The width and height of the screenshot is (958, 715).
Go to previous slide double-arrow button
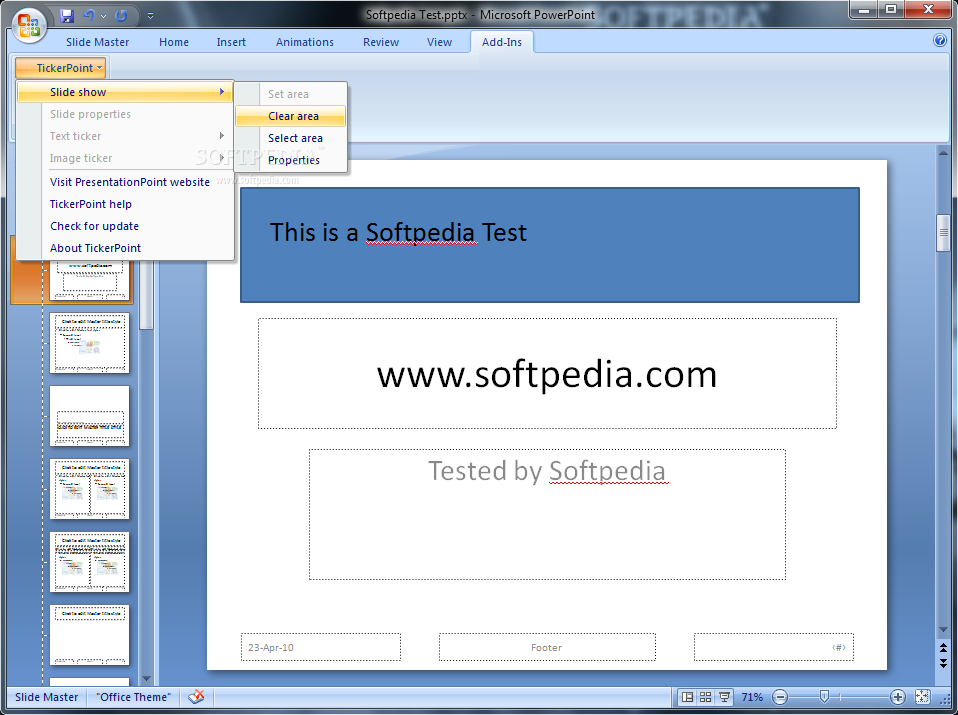pos(943,648)
